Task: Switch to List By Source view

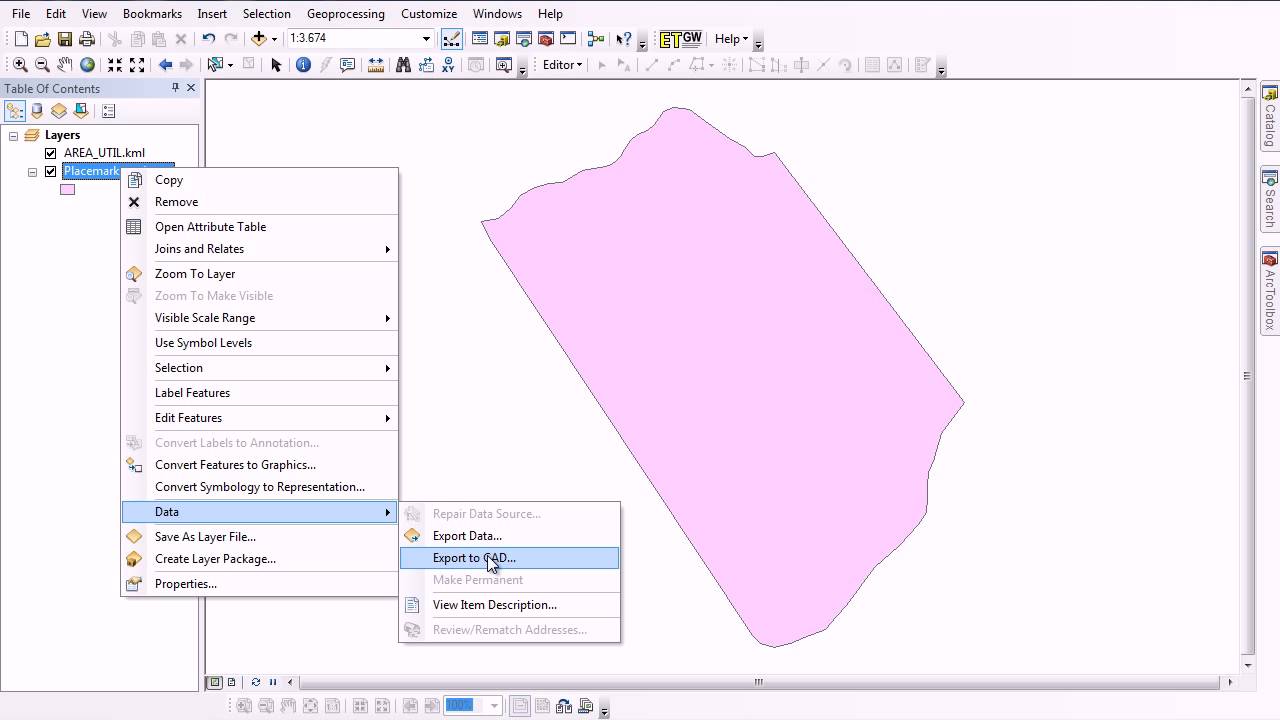Action: tap(37, 111)
